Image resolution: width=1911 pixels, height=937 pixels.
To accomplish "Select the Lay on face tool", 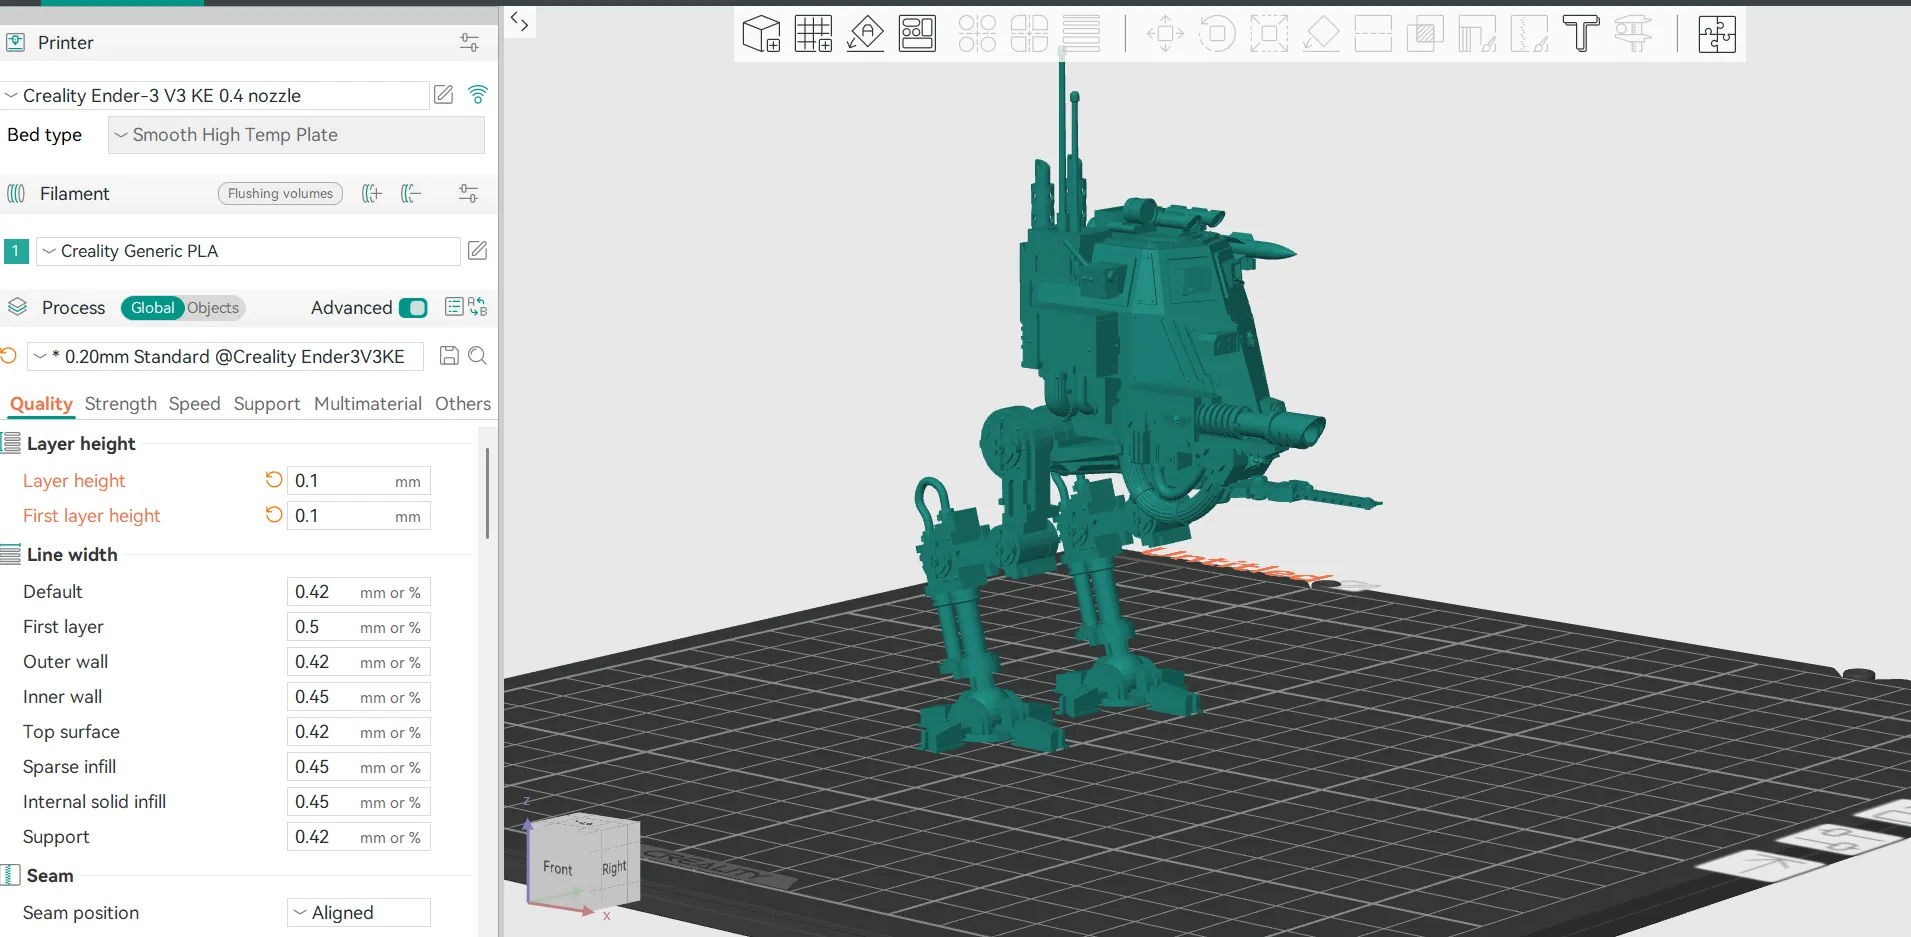I will (1321, 33).
